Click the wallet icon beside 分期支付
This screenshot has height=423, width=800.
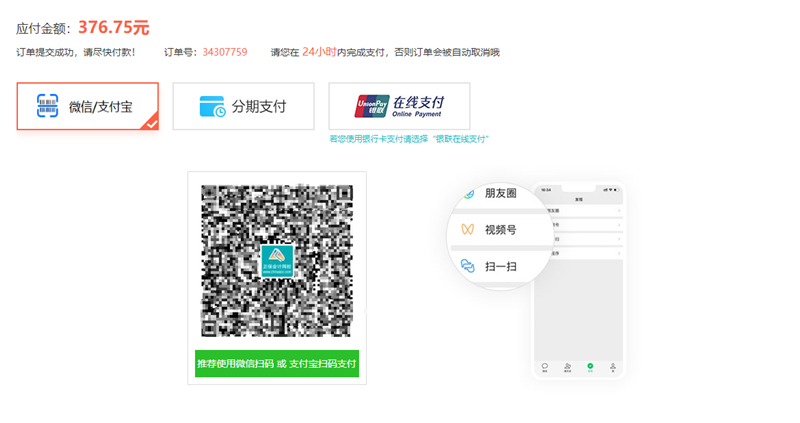pyautogui.click(x=212, y=106)
